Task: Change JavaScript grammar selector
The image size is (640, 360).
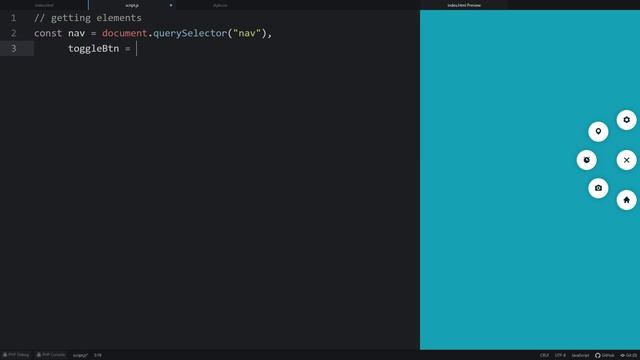Action: tap(580, 355)
